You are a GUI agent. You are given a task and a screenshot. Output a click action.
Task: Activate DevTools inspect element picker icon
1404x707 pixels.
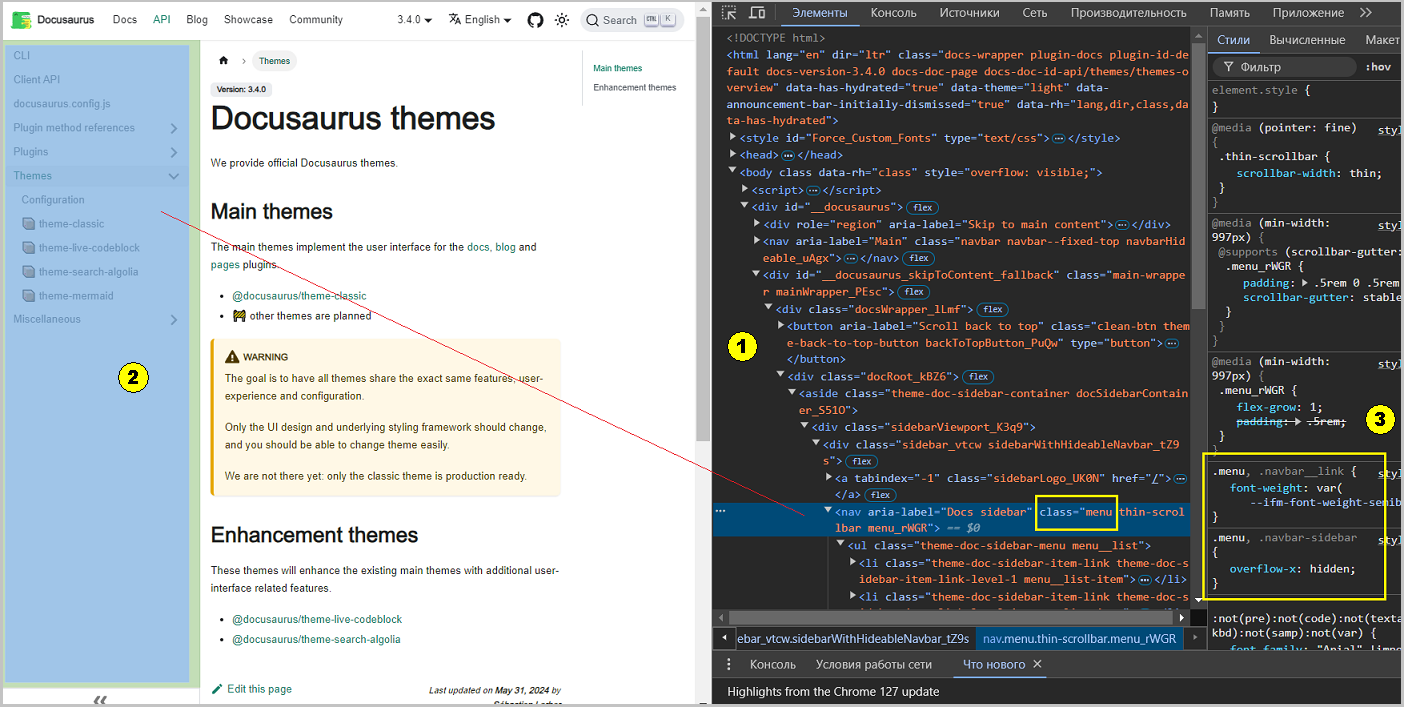pos(729,13)
